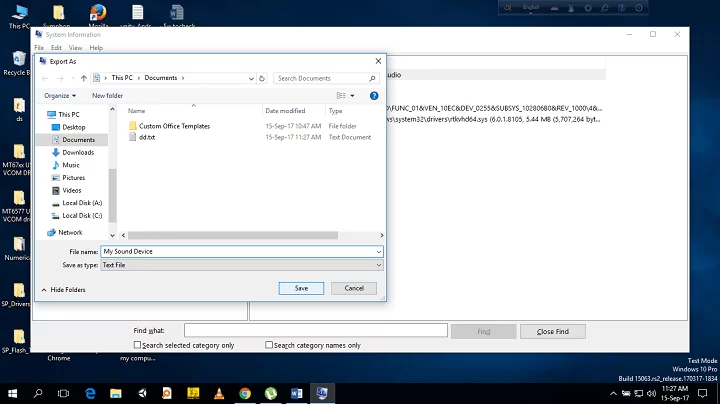
Task: Launch Microsoft Edge from taskbar
Action: [x=90, y=393]
